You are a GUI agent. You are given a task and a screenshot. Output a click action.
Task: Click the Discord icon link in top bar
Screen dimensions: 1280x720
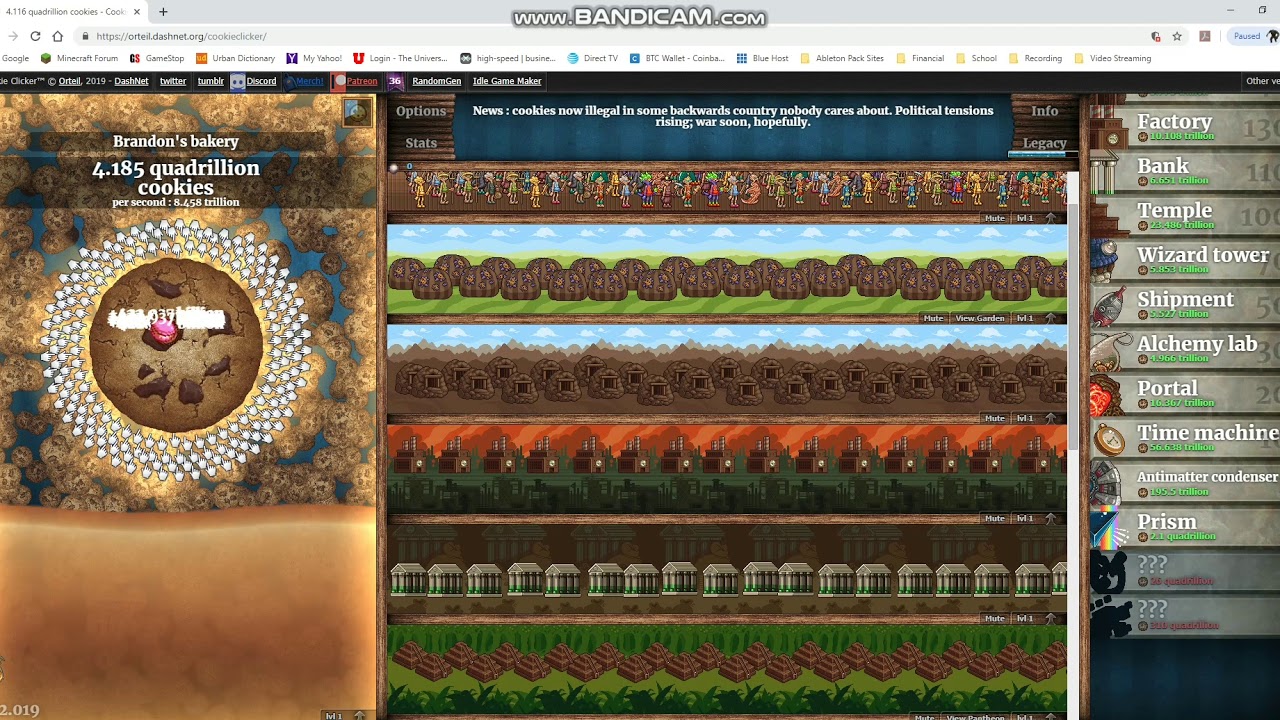(x=238, y=81)
